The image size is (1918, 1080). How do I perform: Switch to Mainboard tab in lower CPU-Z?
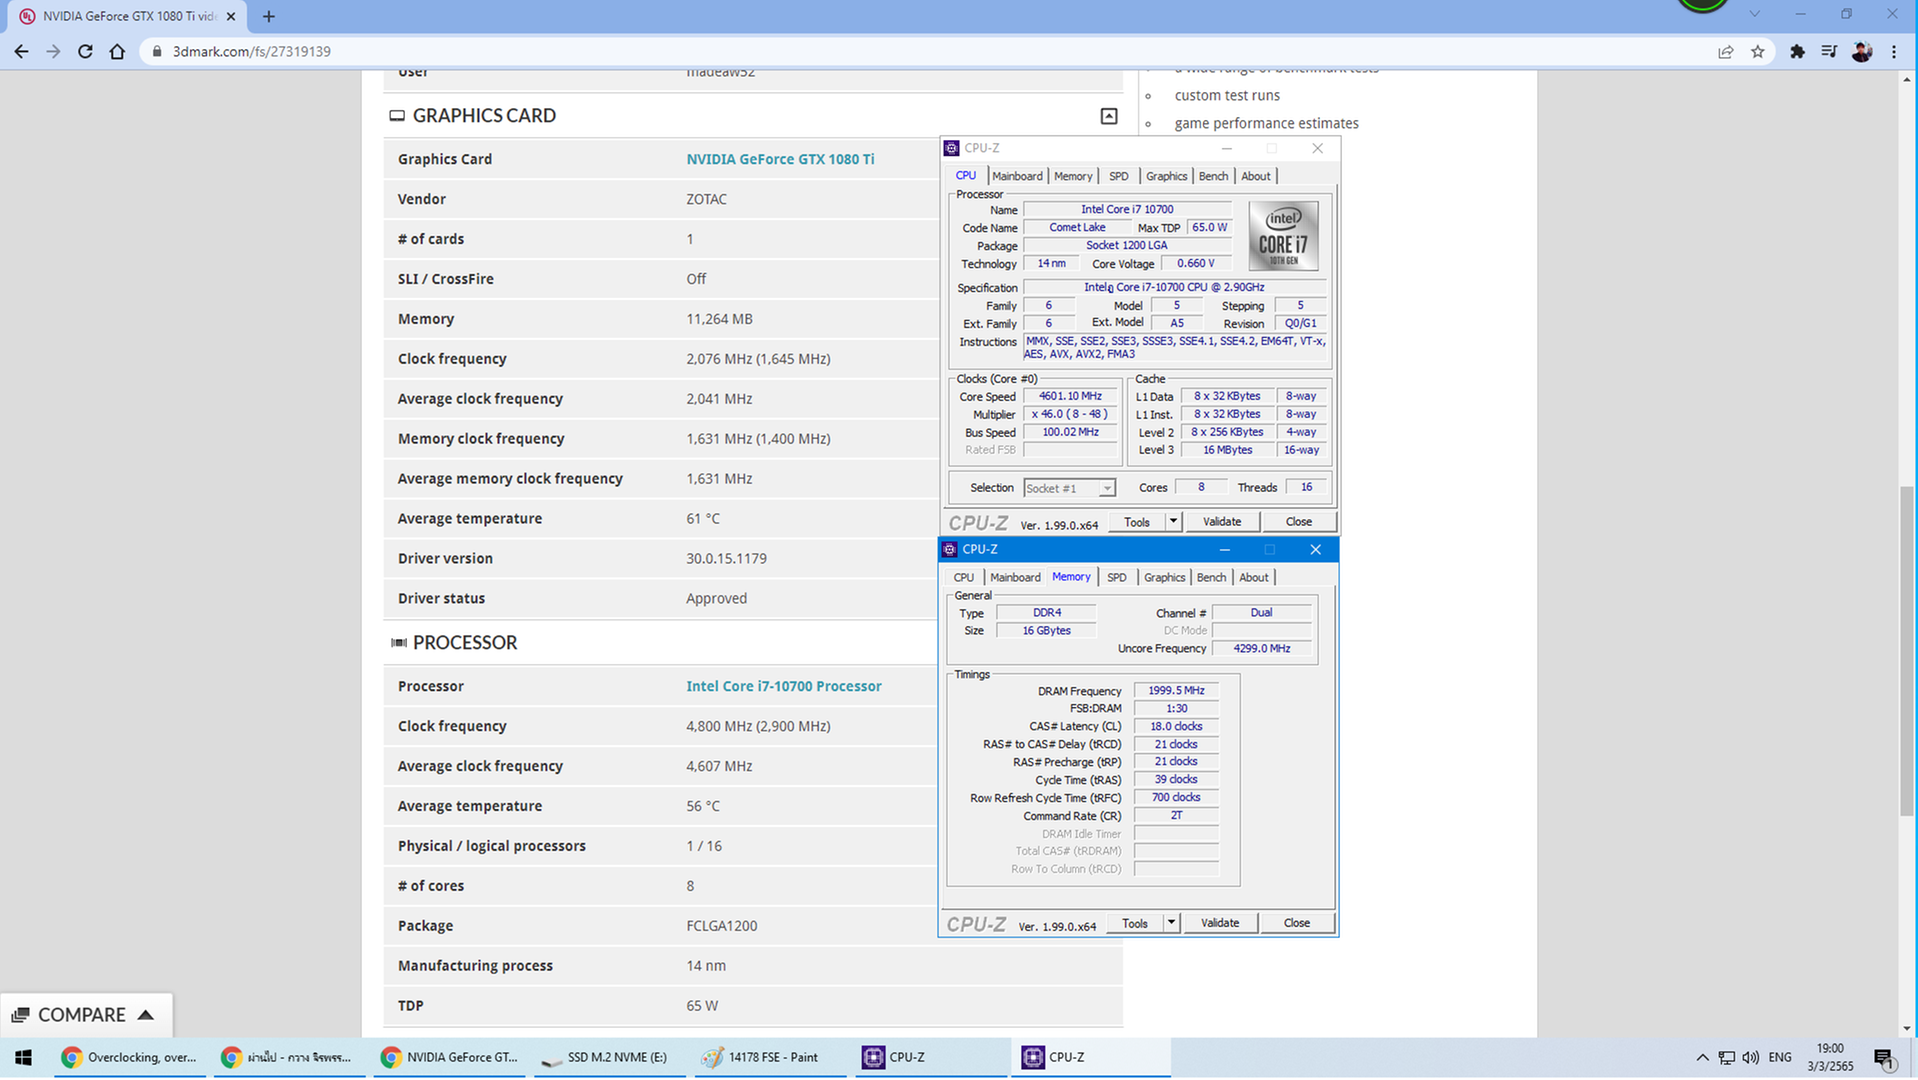point(1015,578)
